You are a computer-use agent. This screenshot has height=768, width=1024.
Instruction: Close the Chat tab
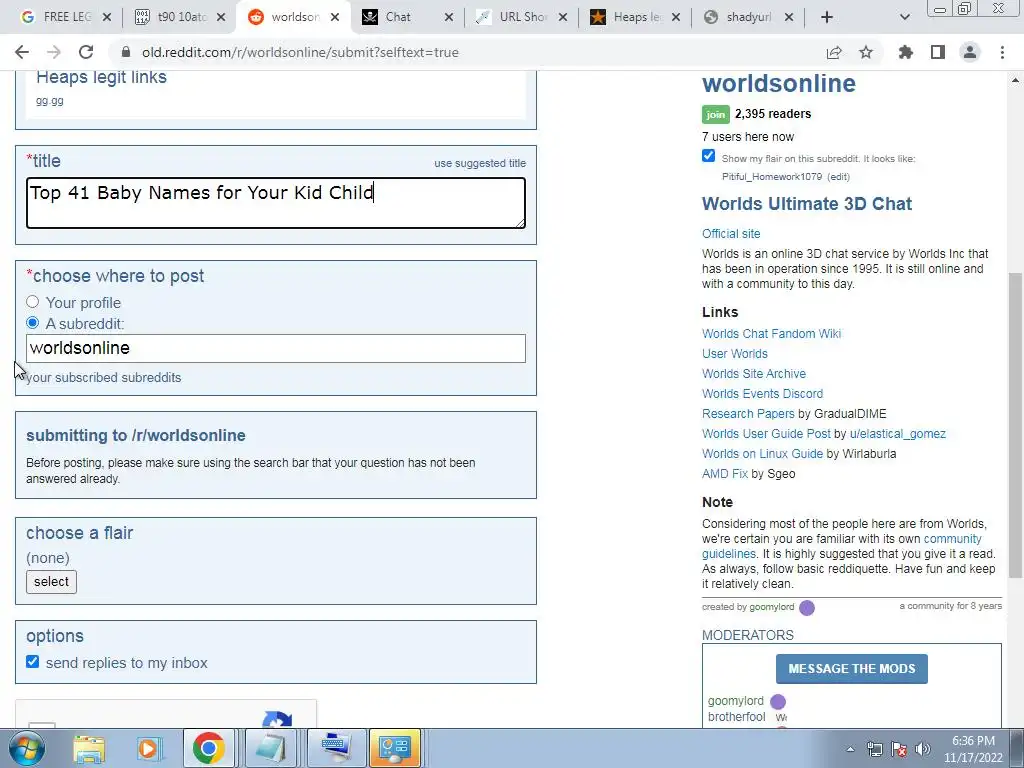click(449, 17)
